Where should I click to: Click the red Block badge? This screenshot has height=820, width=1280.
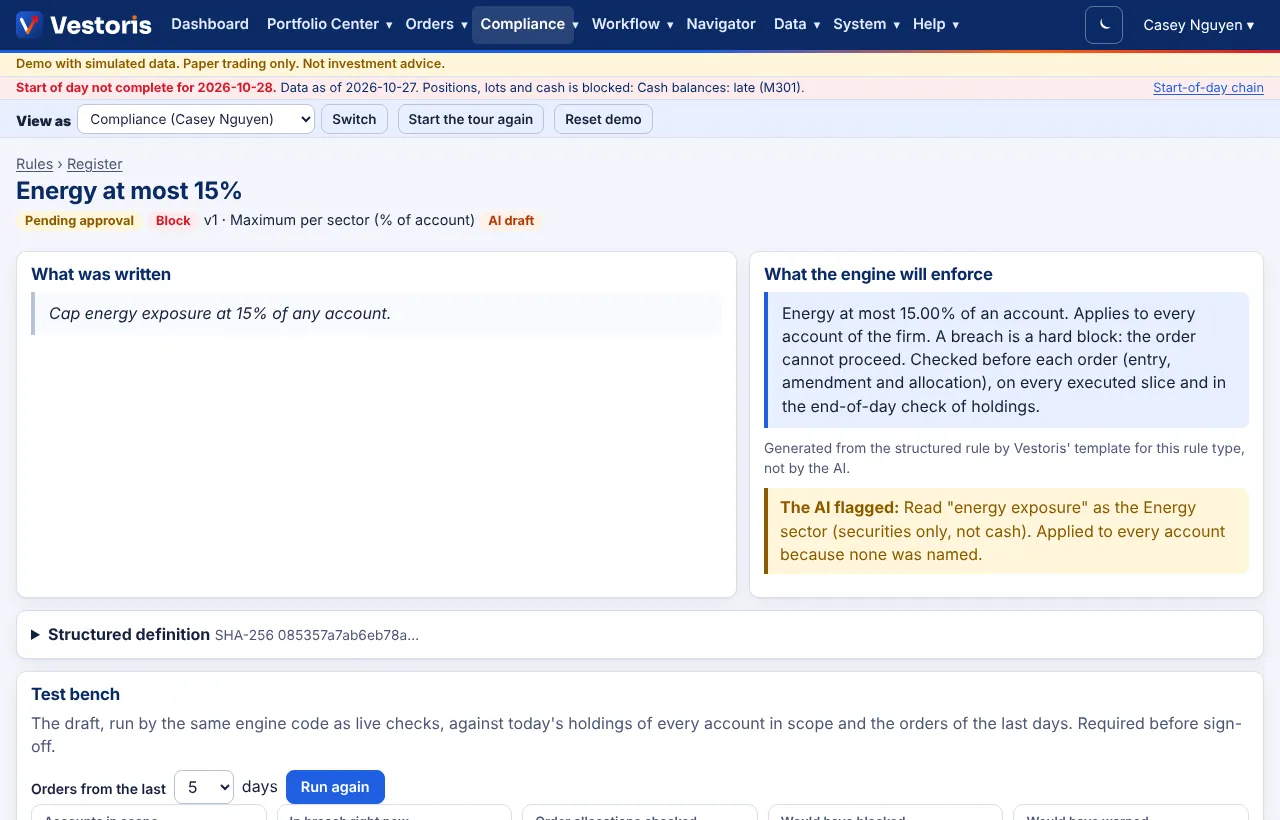(173, 221)
